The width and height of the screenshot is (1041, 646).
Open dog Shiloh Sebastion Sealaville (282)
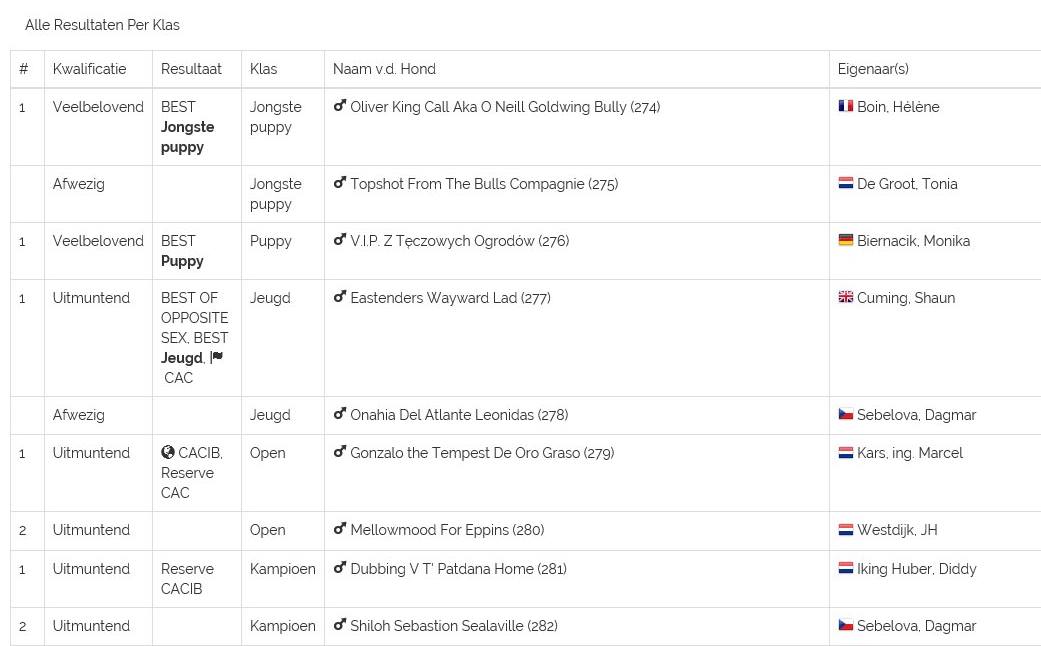[x=453, y=626]
